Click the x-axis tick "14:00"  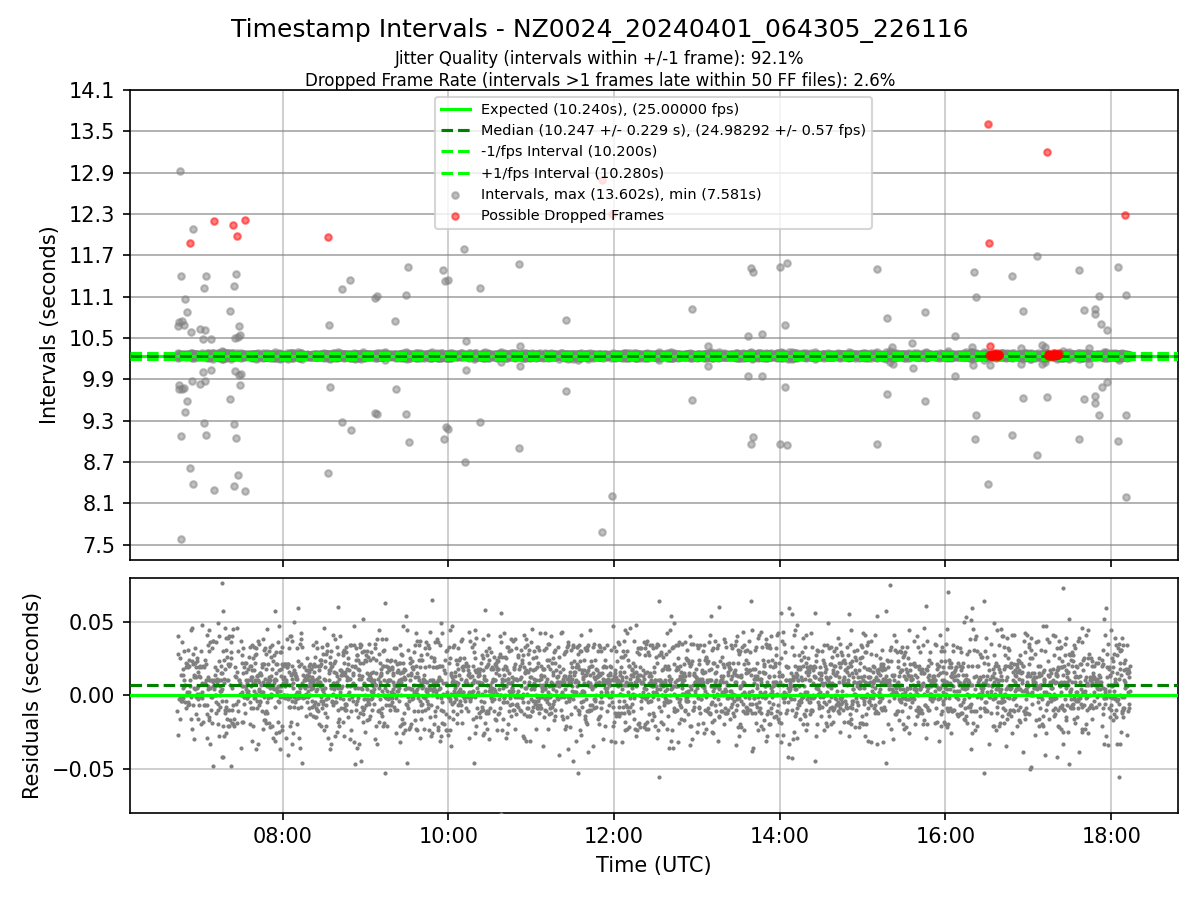779,835
